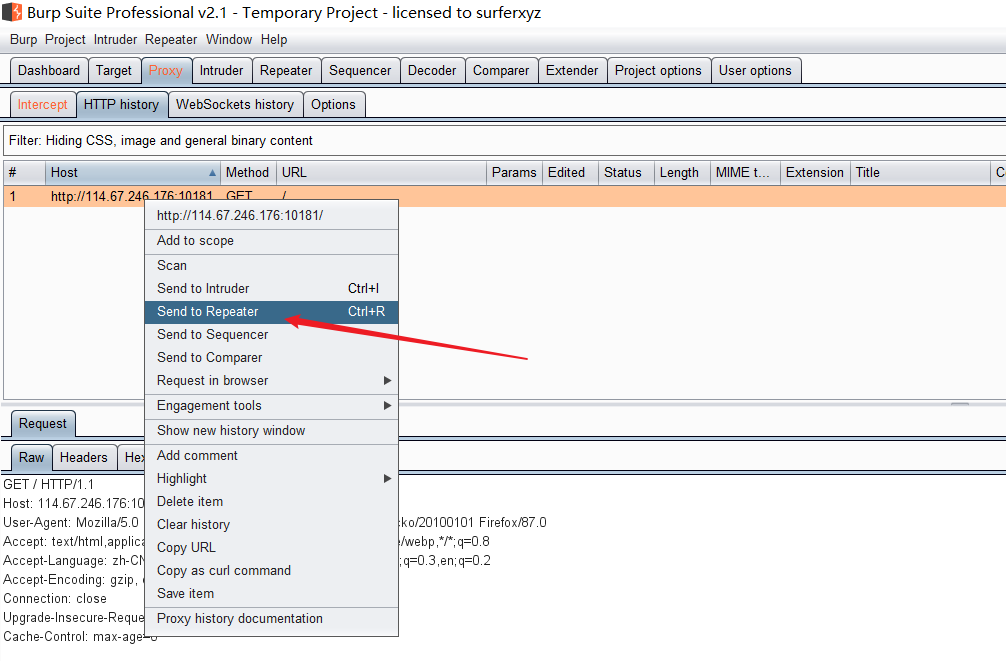
Task: Sort by the Title column header
Action: tap(920, 173)
